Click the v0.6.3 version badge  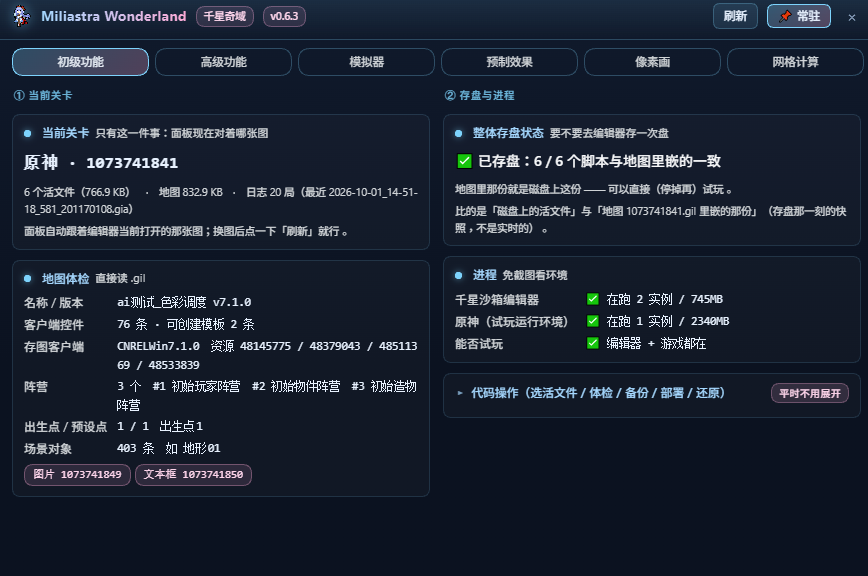[x=284, y=16]
